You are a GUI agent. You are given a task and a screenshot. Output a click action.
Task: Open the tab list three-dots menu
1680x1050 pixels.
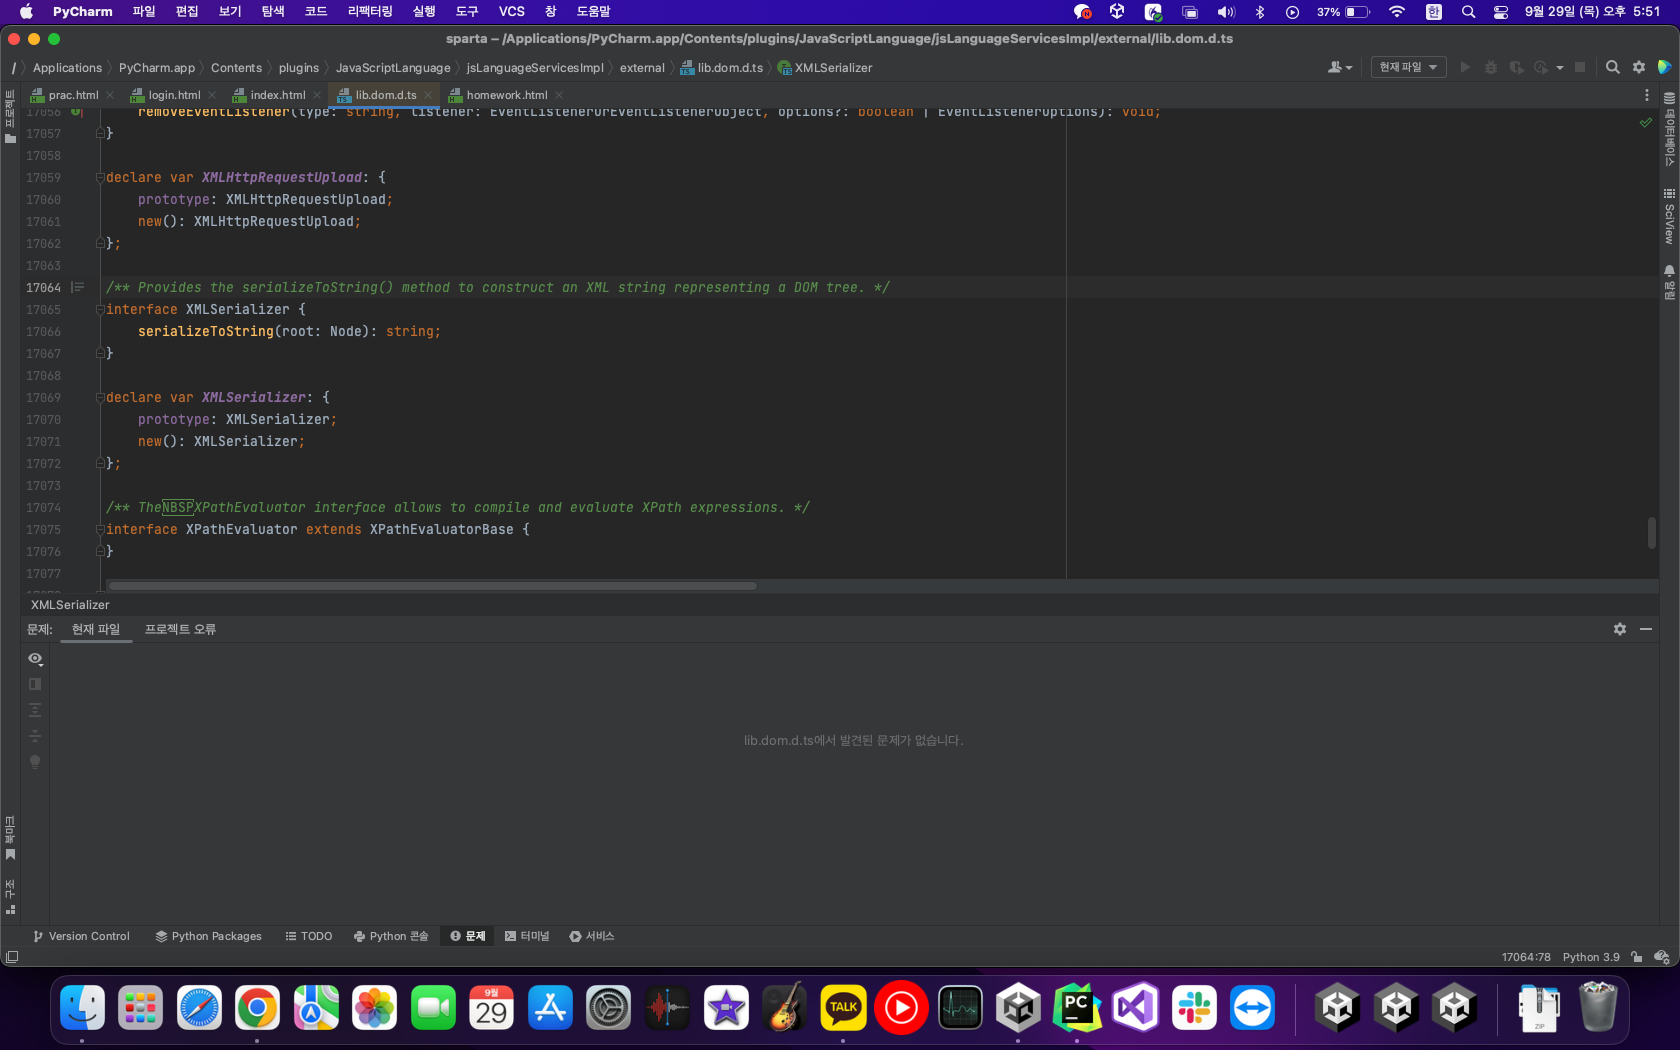click(1647, 95)
